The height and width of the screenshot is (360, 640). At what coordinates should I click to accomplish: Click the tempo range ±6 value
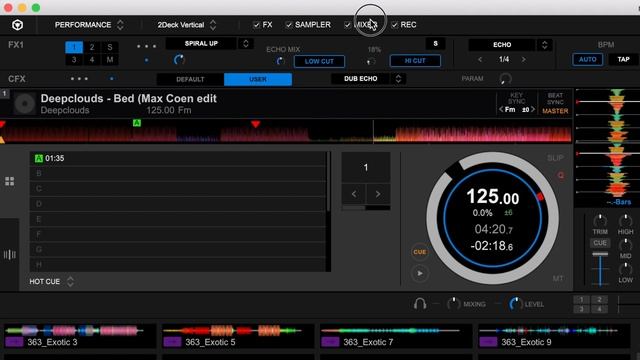coord(508,213)
